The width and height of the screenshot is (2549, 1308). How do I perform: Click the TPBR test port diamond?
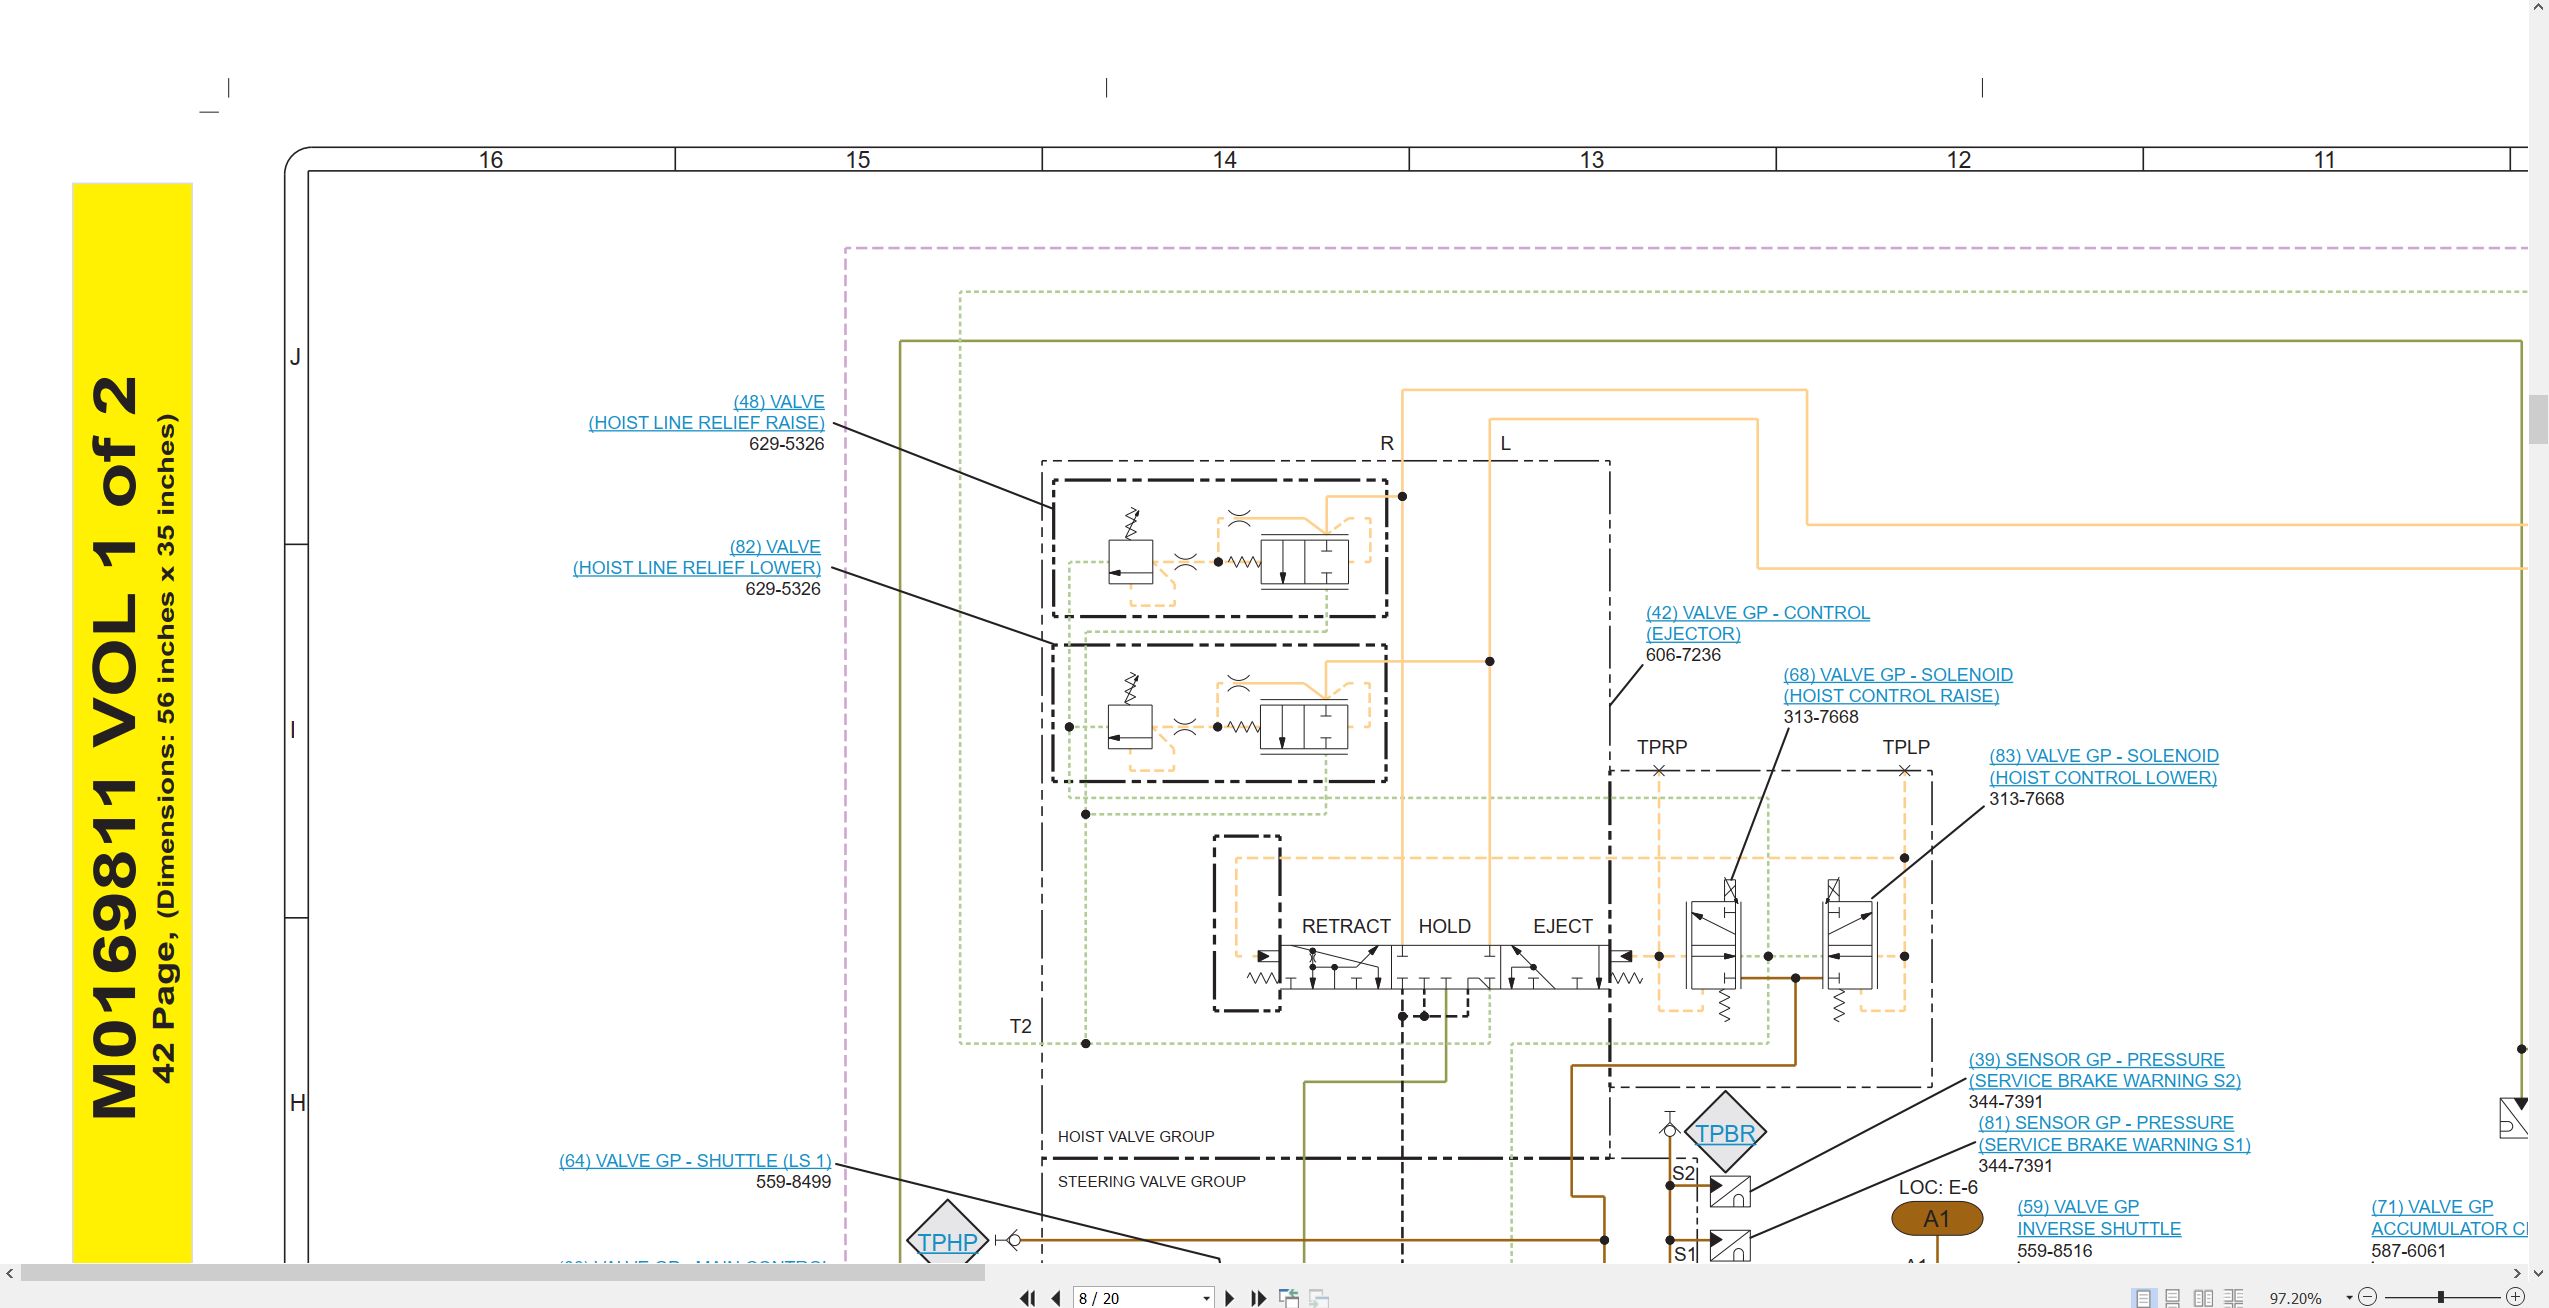pyautogui.click(x=1726, y=1133)
